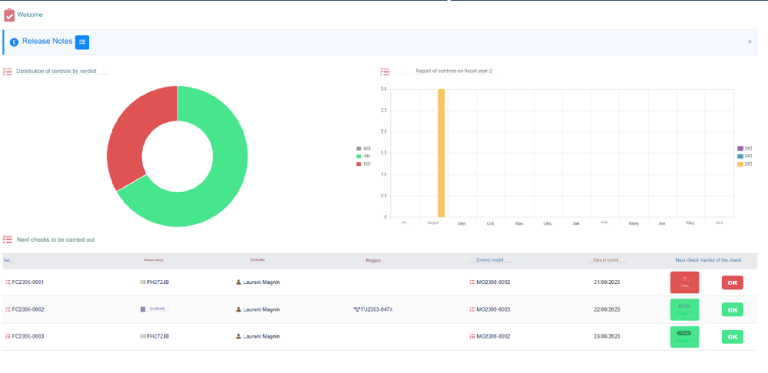Image resolution: width=768 pixels, height=373 pixels.
Task: Sort table by Project column header
Action: pyautogui.click(x=373, y=260)
